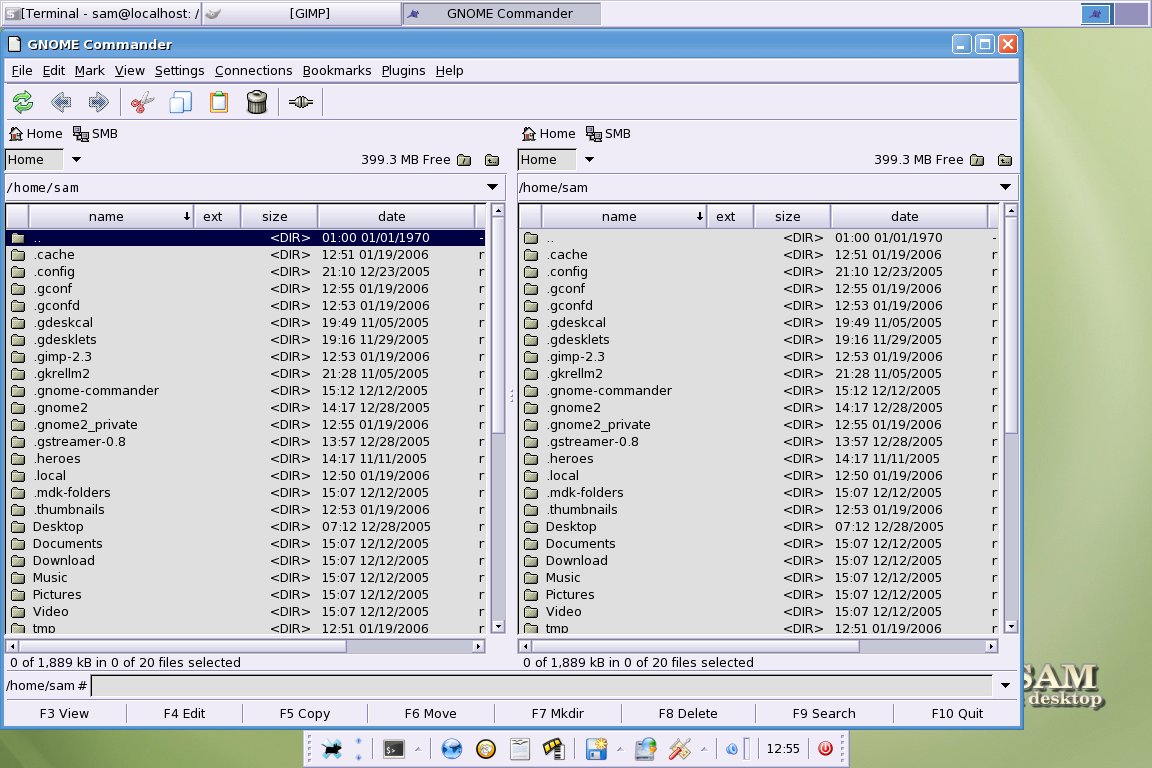Click the clock in the bottom panel

(x=783, y=749)
